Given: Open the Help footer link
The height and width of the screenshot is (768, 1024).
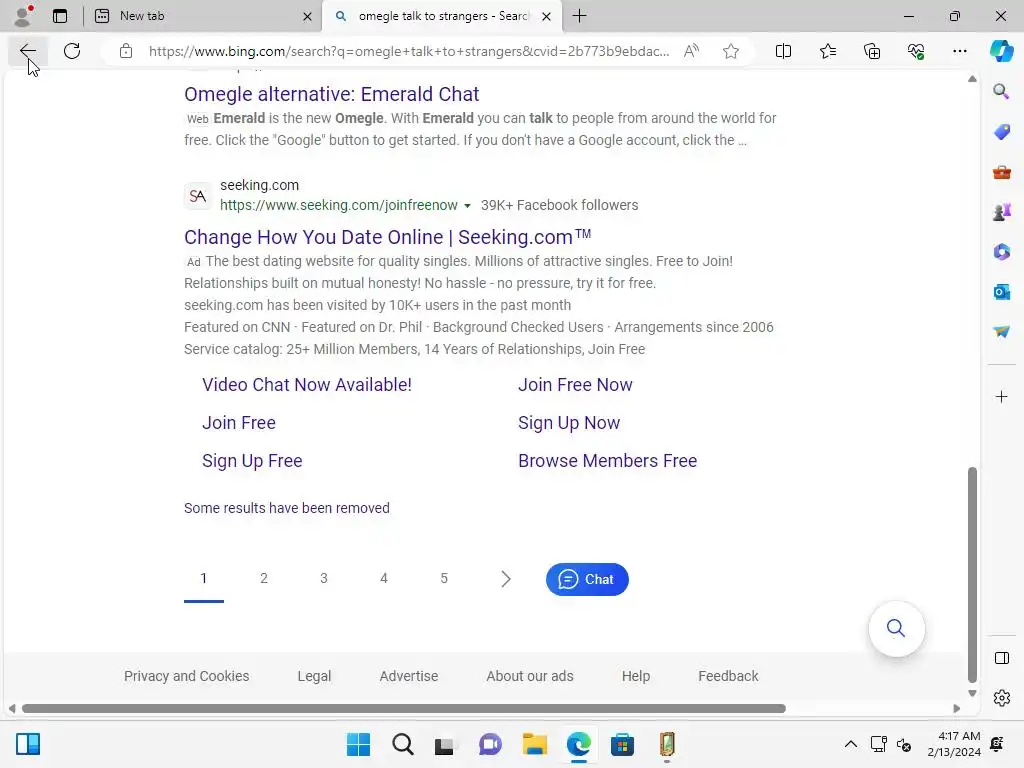Looking at the screenshot, I should click(x=635, y=676).
